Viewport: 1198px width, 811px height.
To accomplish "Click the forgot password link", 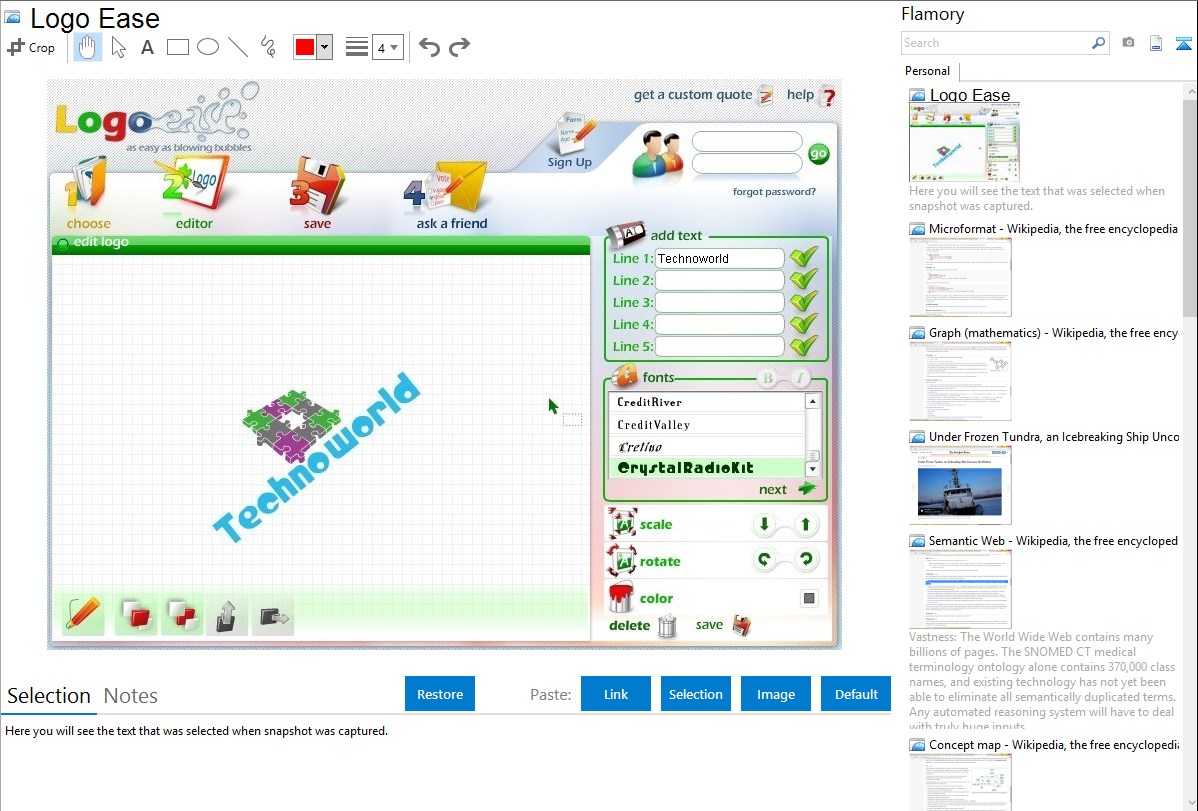I will tap(774, 192).
